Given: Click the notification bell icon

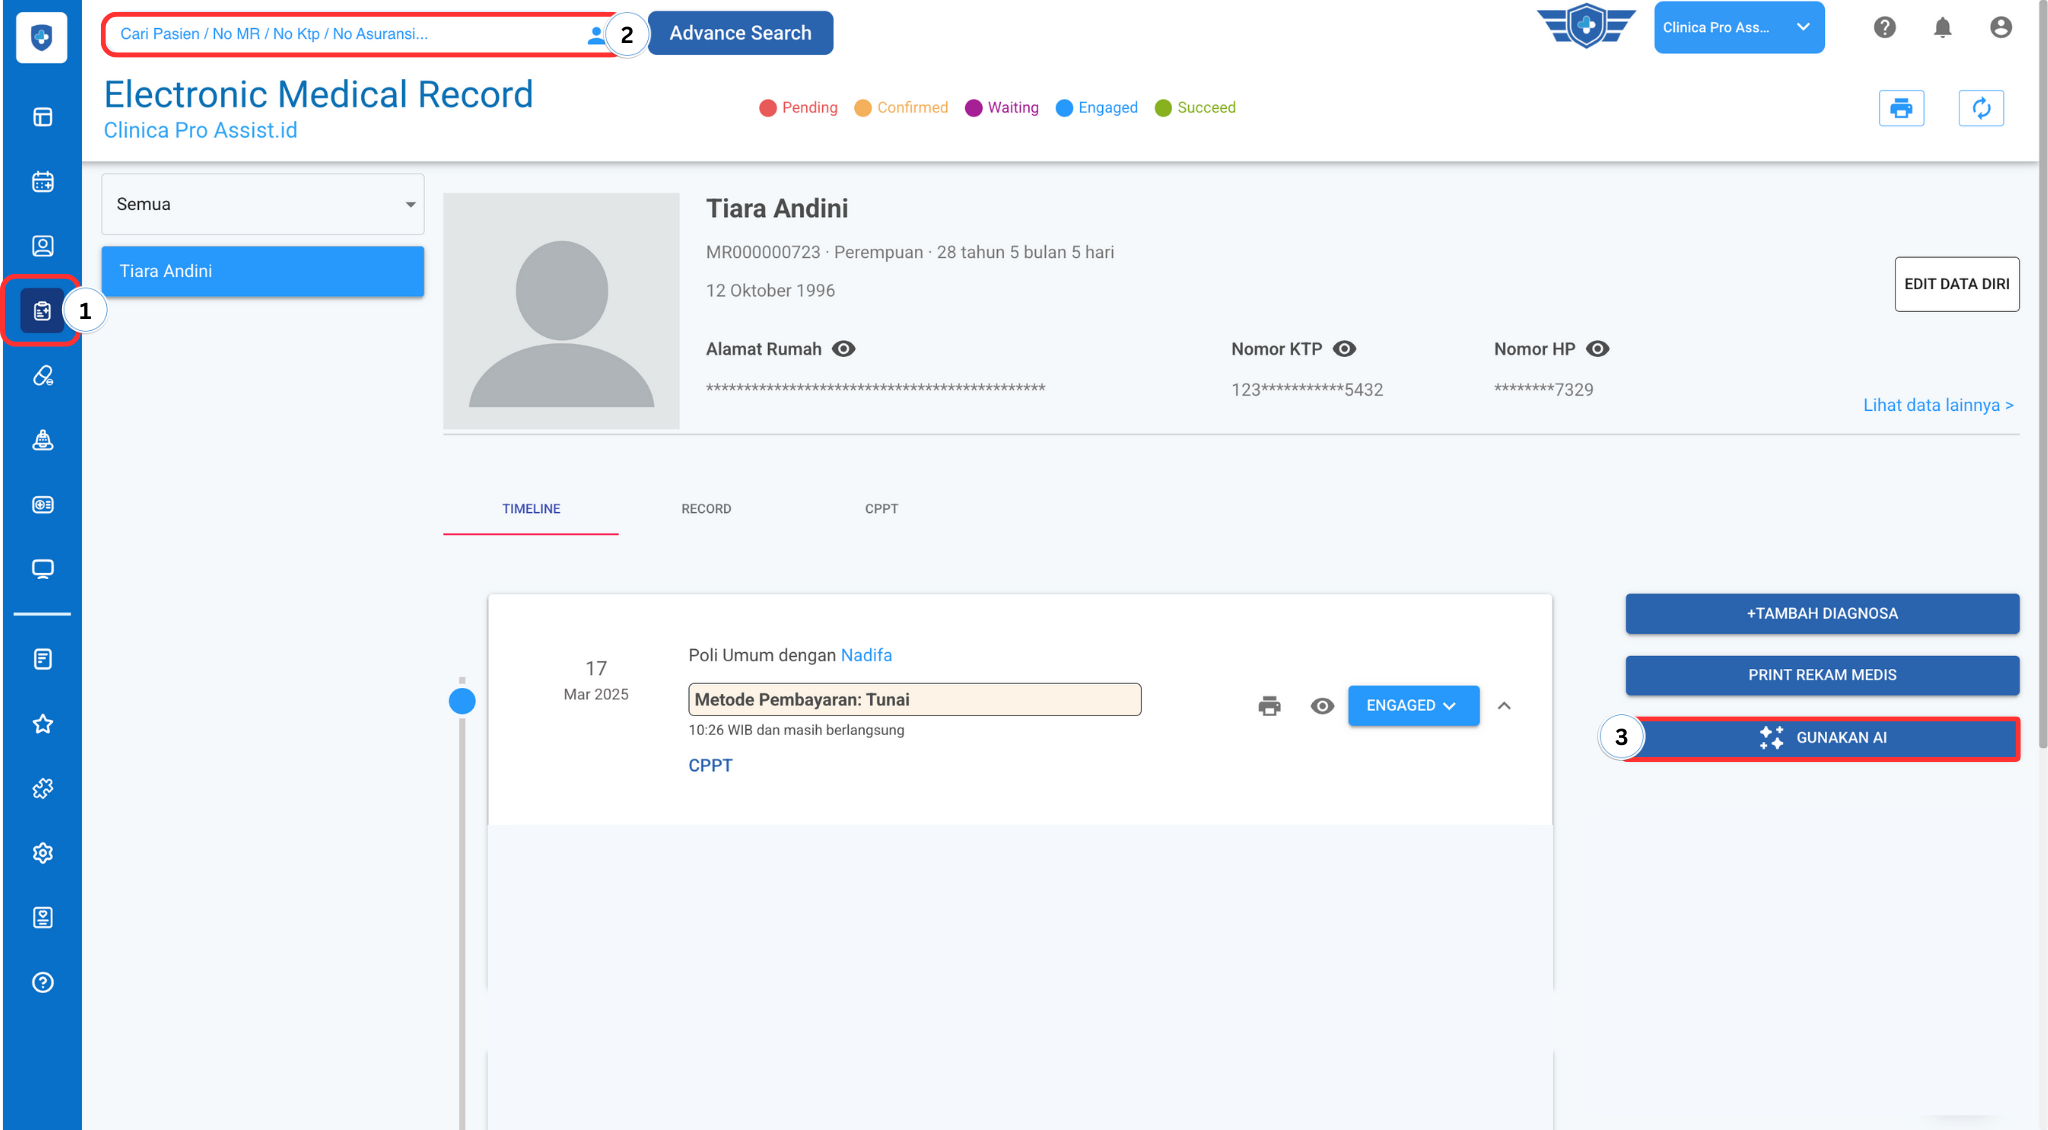Looking at the screenshot, I should point(1942,28).
